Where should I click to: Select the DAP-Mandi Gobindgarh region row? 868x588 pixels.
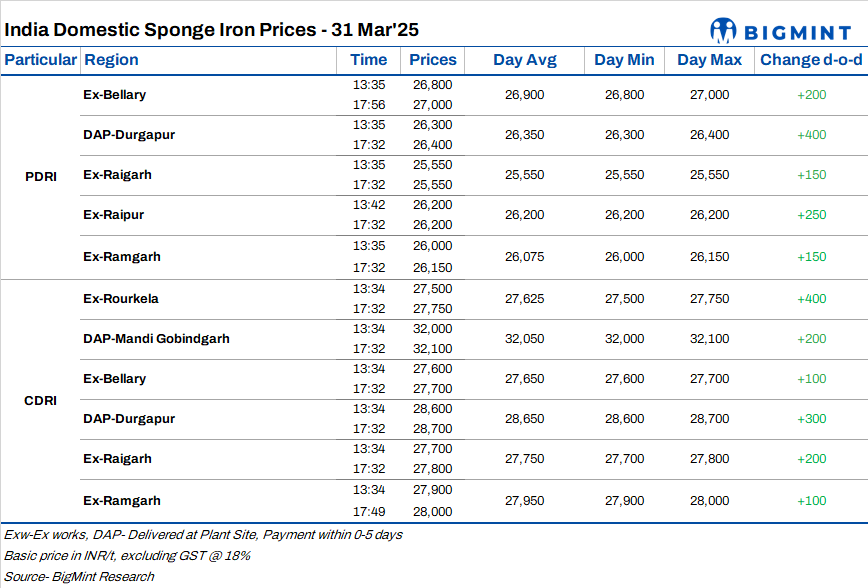156,338
